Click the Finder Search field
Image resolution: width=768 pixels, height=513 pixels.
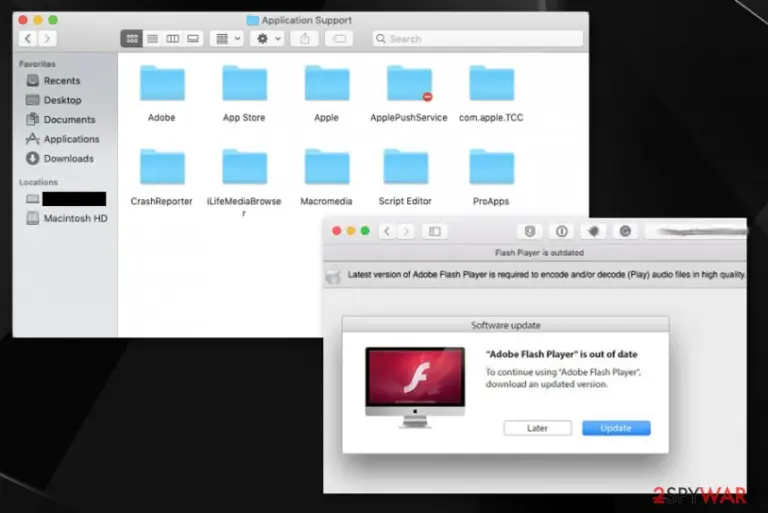point(478,39)
